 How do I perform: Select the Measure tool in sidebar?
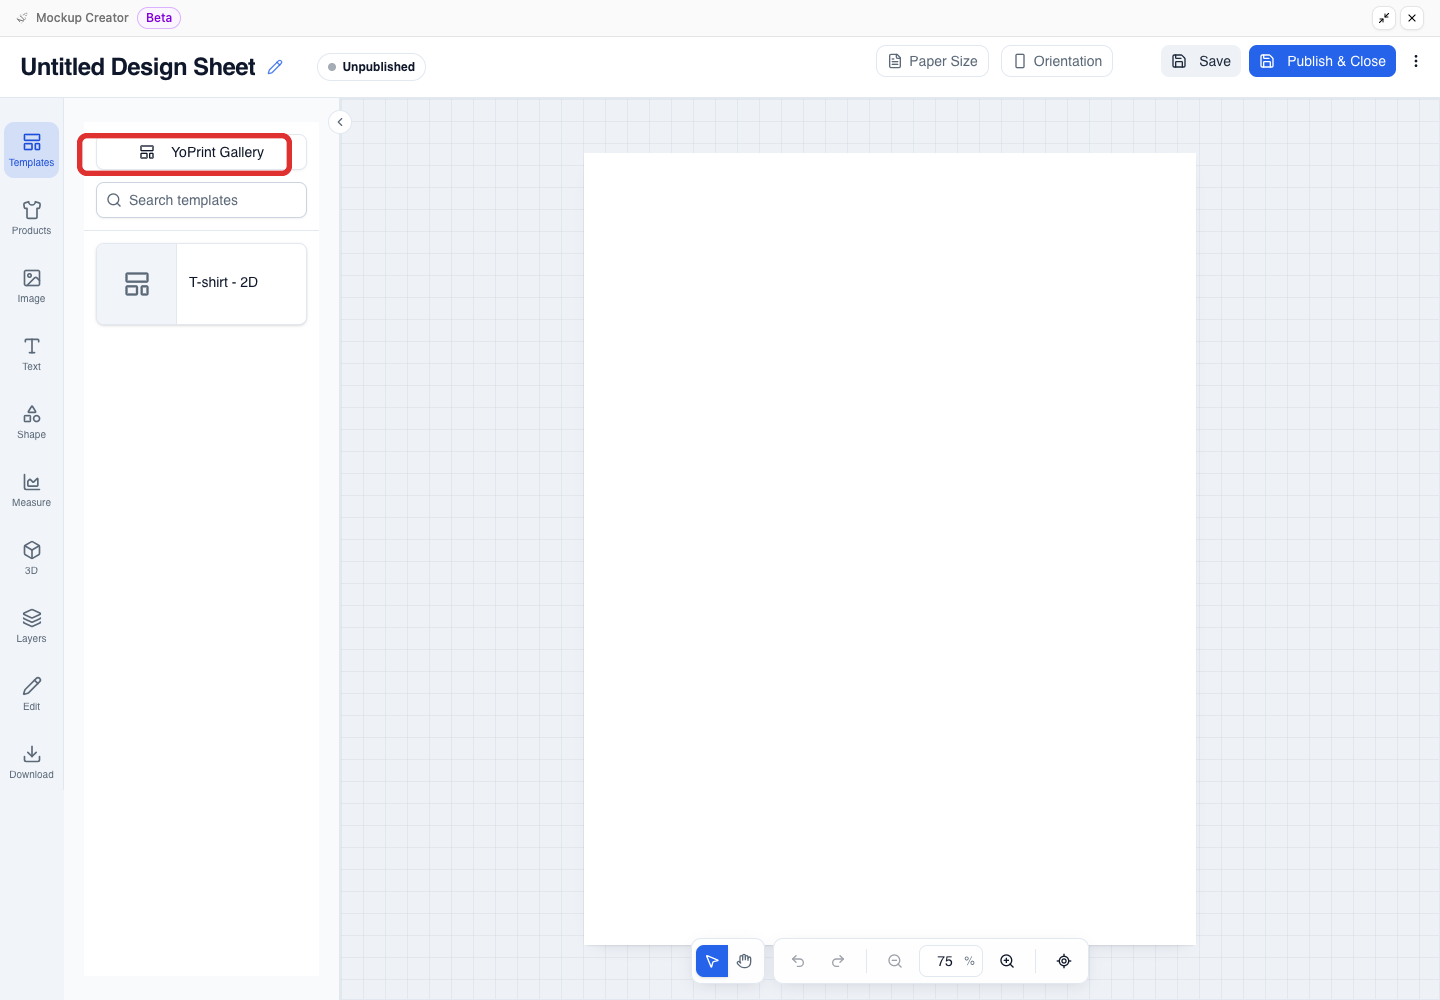pos(31,490)
